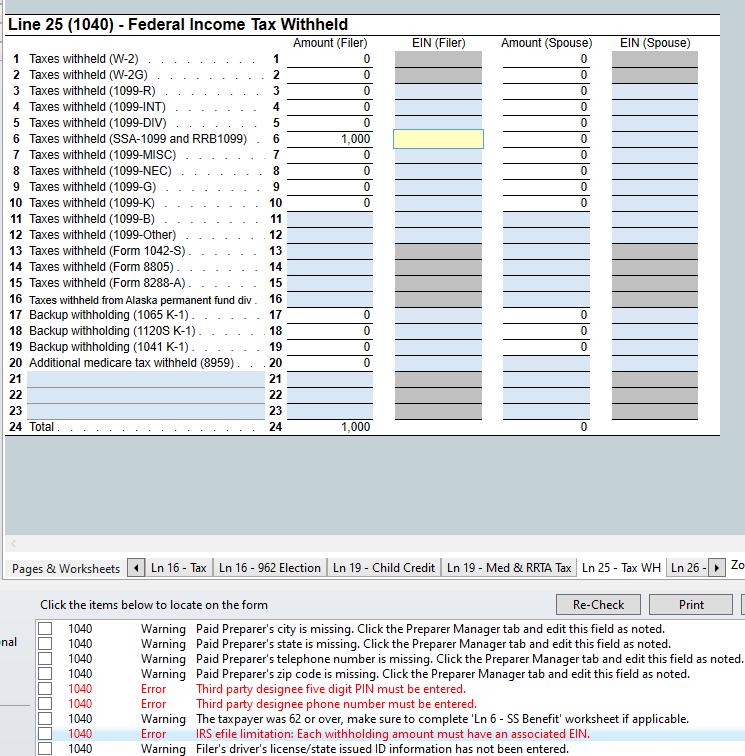Edit Amount (Filer) for SSA-1099 line 6
Image resolution: width=745 pixels, height=756 pixels.
pos(330,139)
